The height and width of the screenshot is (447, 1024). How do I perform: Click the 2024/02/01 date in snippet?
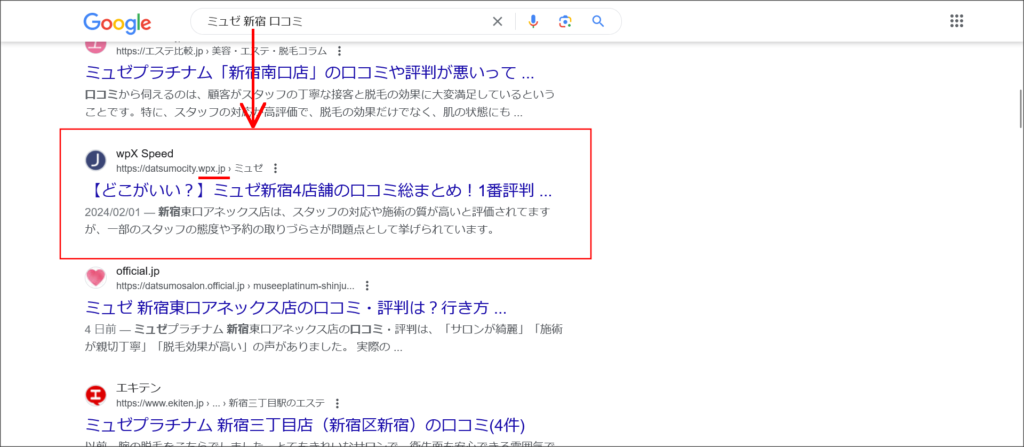click(x=110, y=212)
